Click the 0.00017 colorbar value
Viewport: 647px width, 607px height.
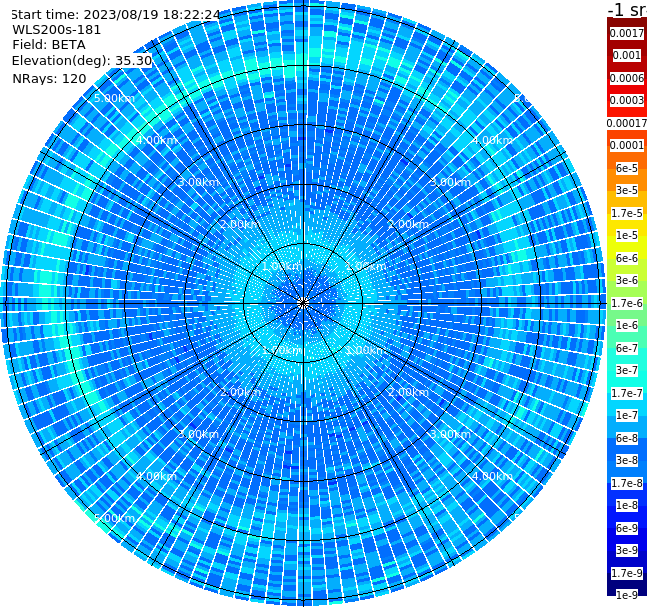[627, 123]
